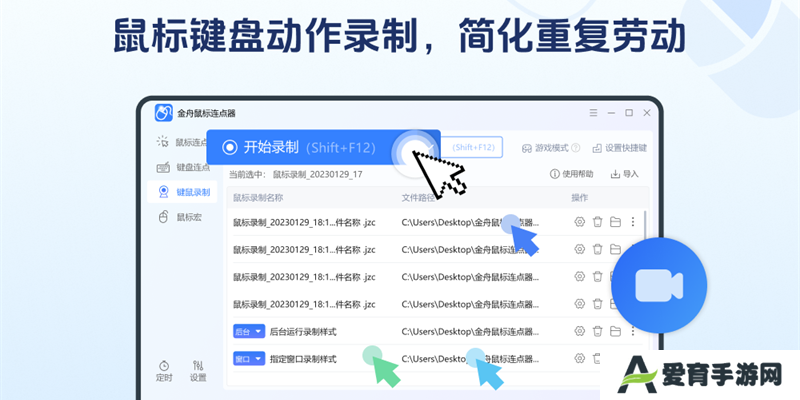Open more options for 后台运行录制样式 row
800x400 pixels.
[x=633, y=331]
